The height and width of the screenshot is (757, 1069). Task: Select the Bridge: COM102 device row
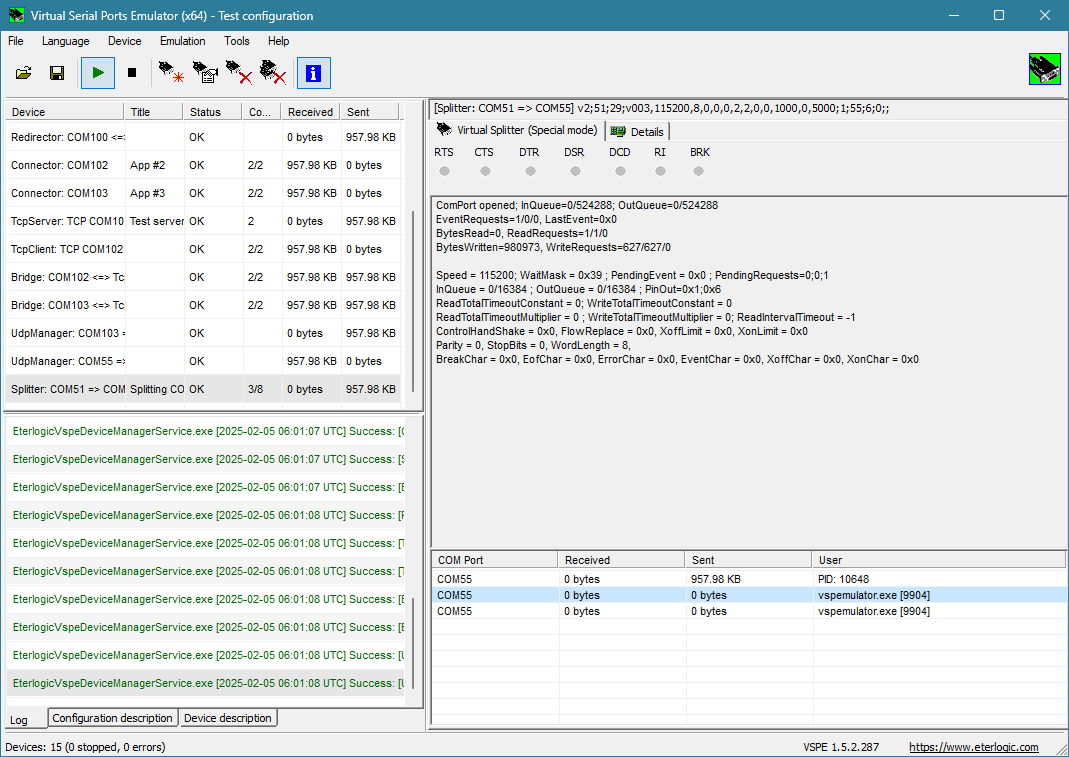[203, 277]
